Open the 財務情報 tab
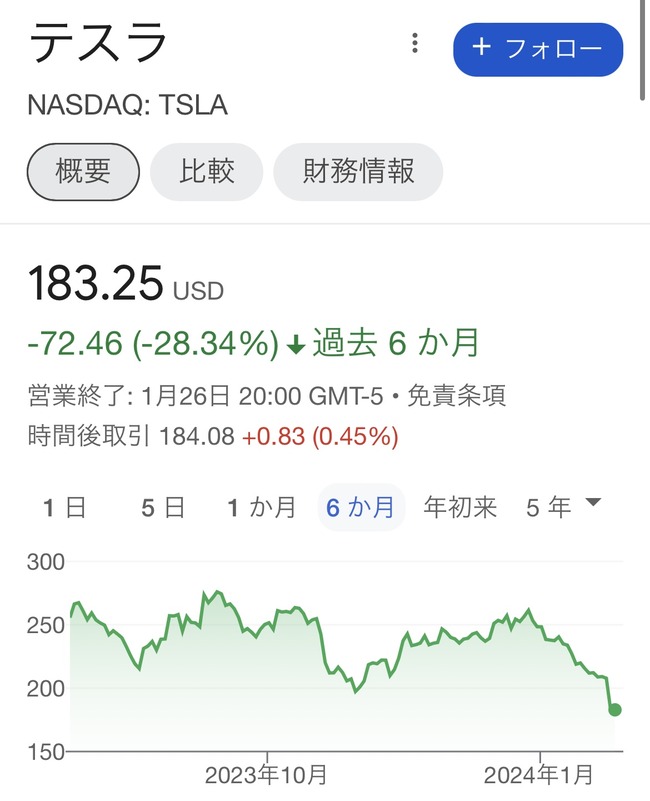The image size is (650, 801). [358, 171]
